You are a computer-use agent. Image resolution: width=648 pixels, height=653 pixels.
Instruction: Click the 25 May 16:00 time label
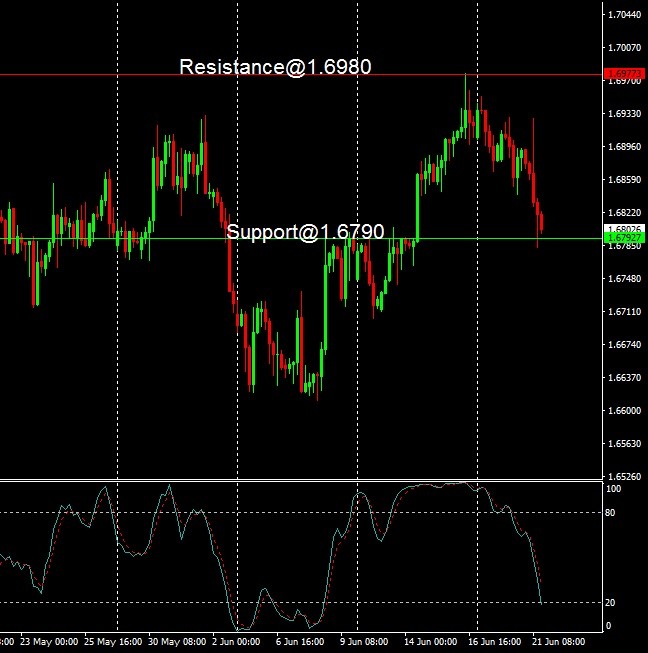click(x=113, y=641)
